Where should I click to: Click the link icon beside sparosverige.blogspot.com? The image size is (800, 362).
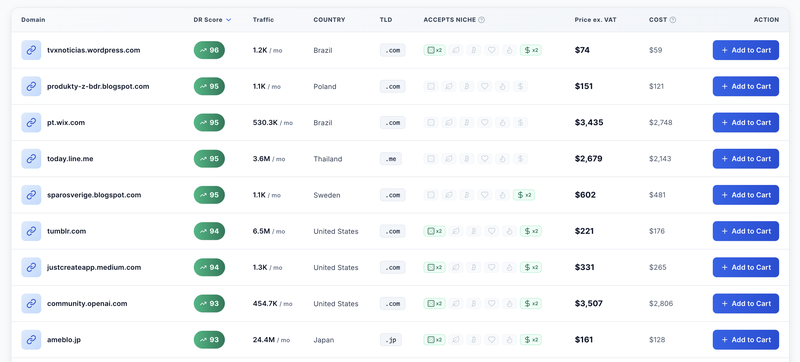31,195
